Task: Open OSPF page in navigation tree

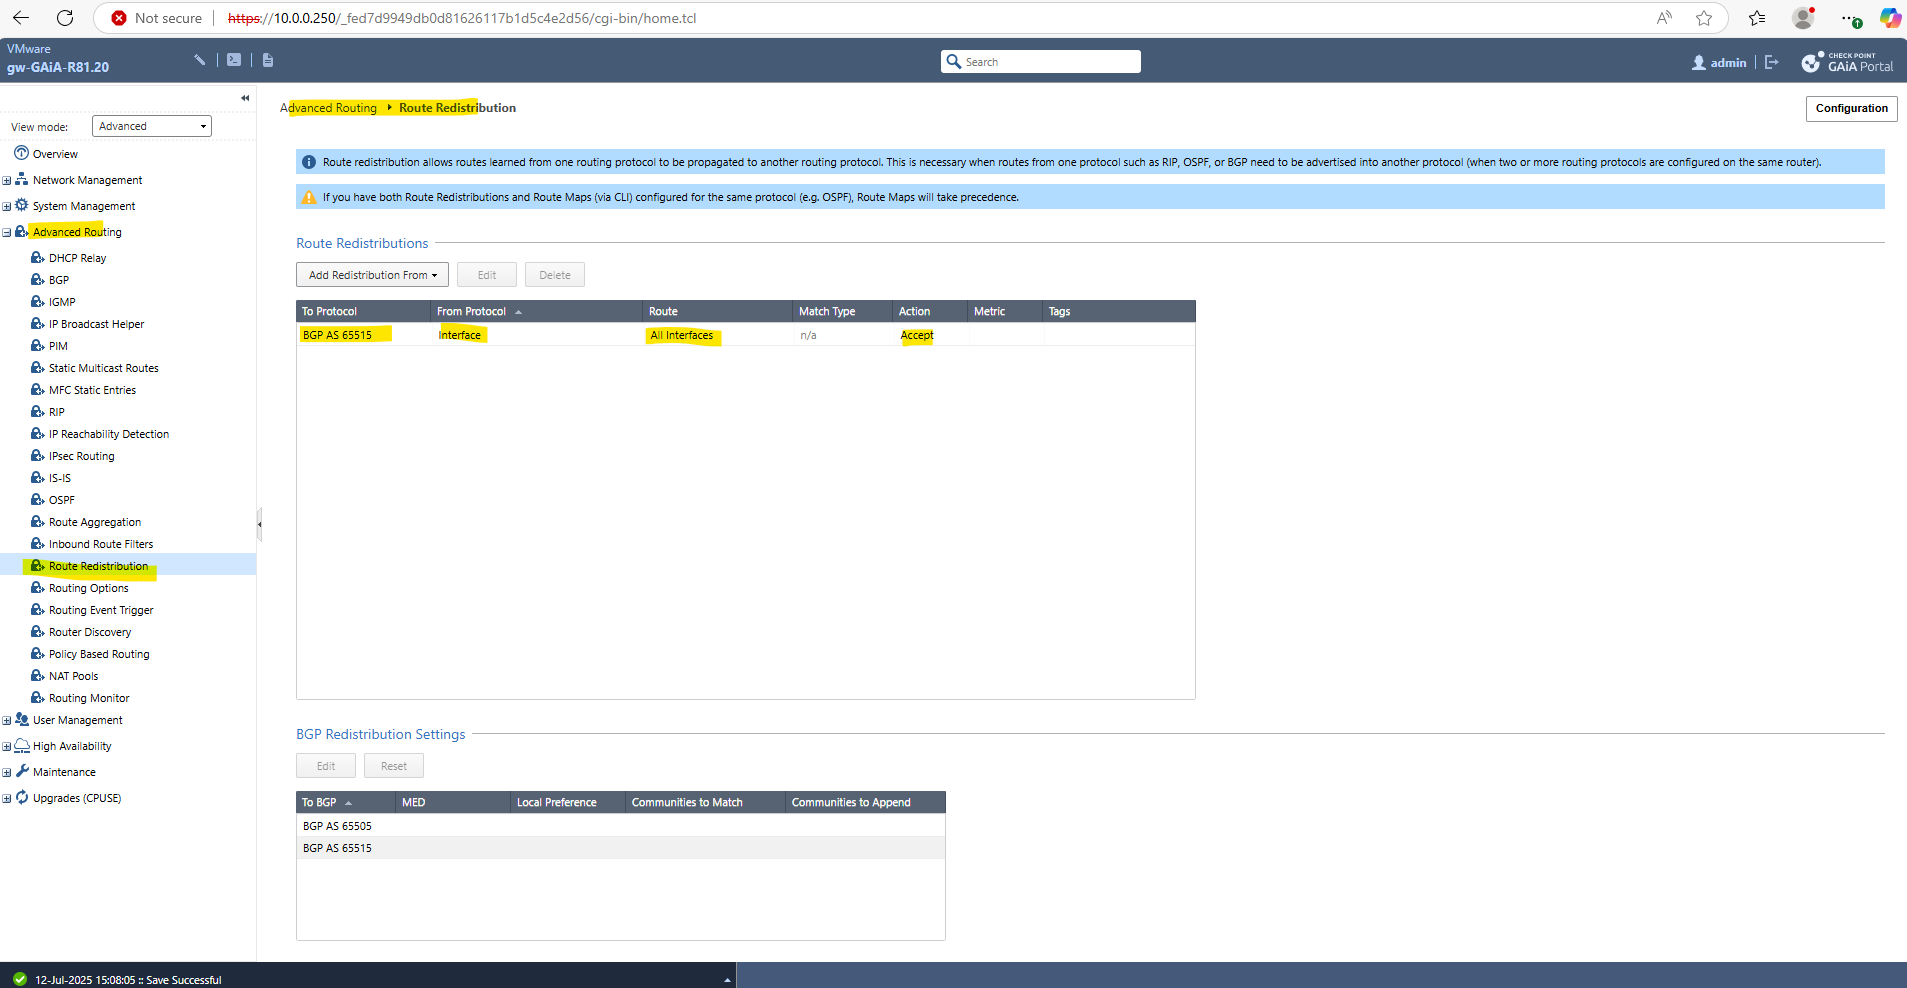Action: (x=62, y=500)
